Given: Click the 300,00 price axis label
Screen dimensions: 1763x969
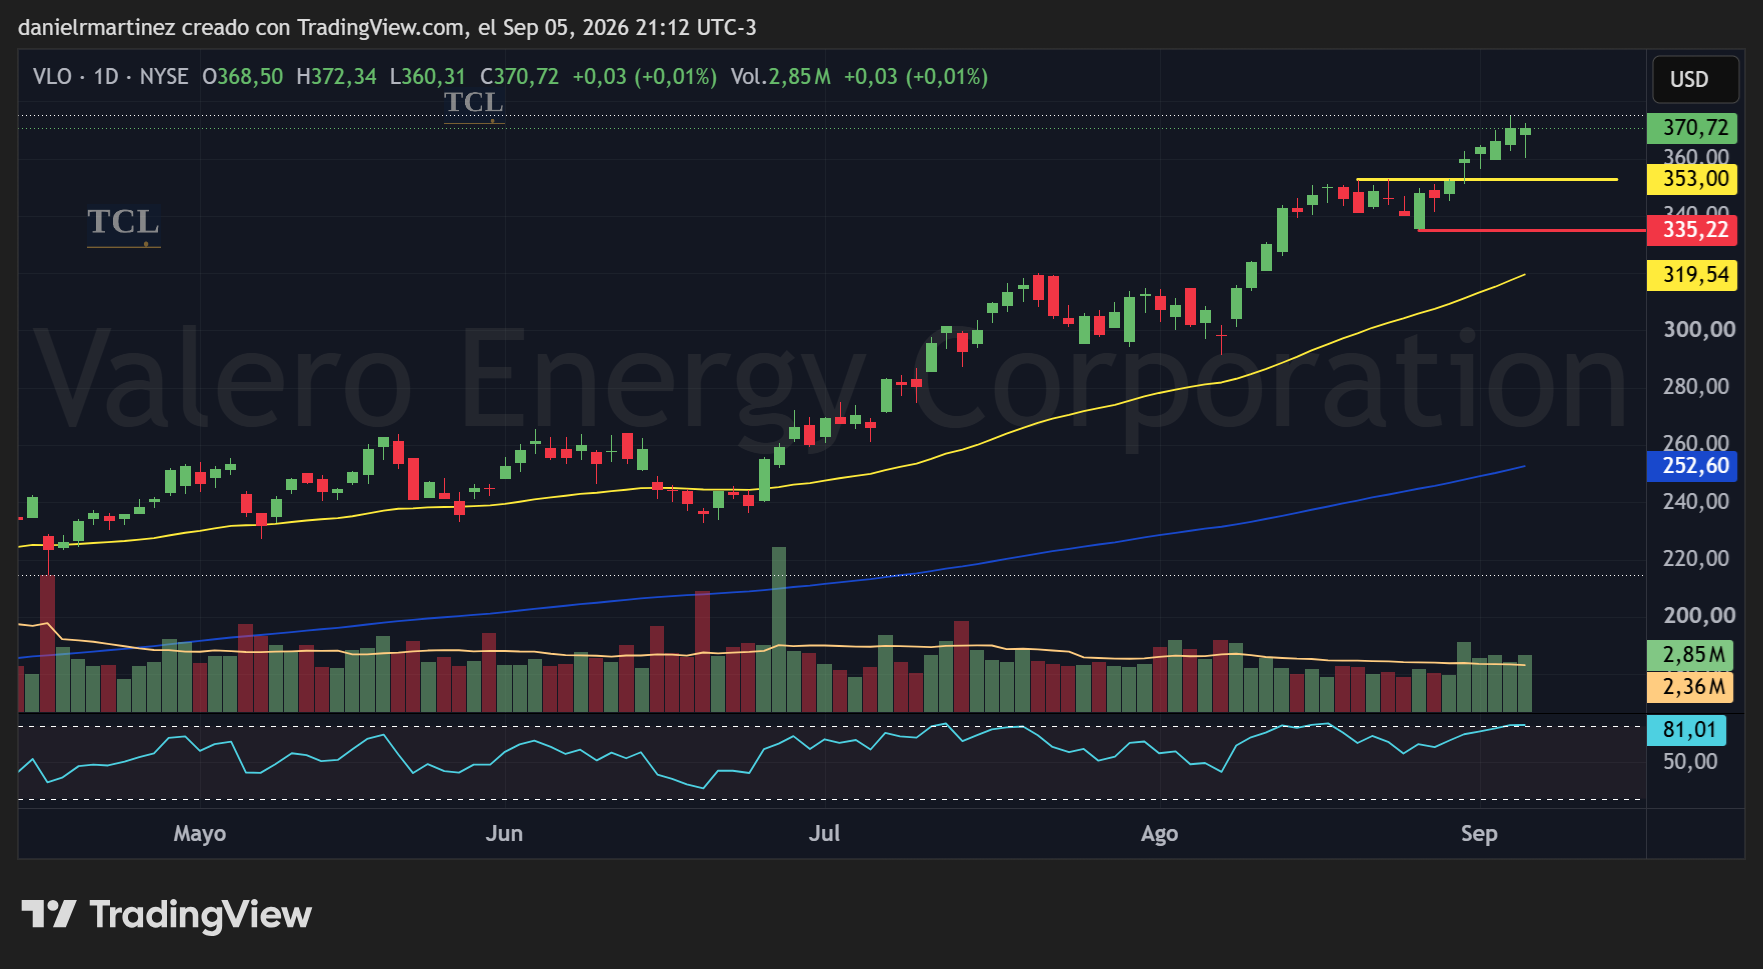Looking at the screenshot, I should (1699, 330).
